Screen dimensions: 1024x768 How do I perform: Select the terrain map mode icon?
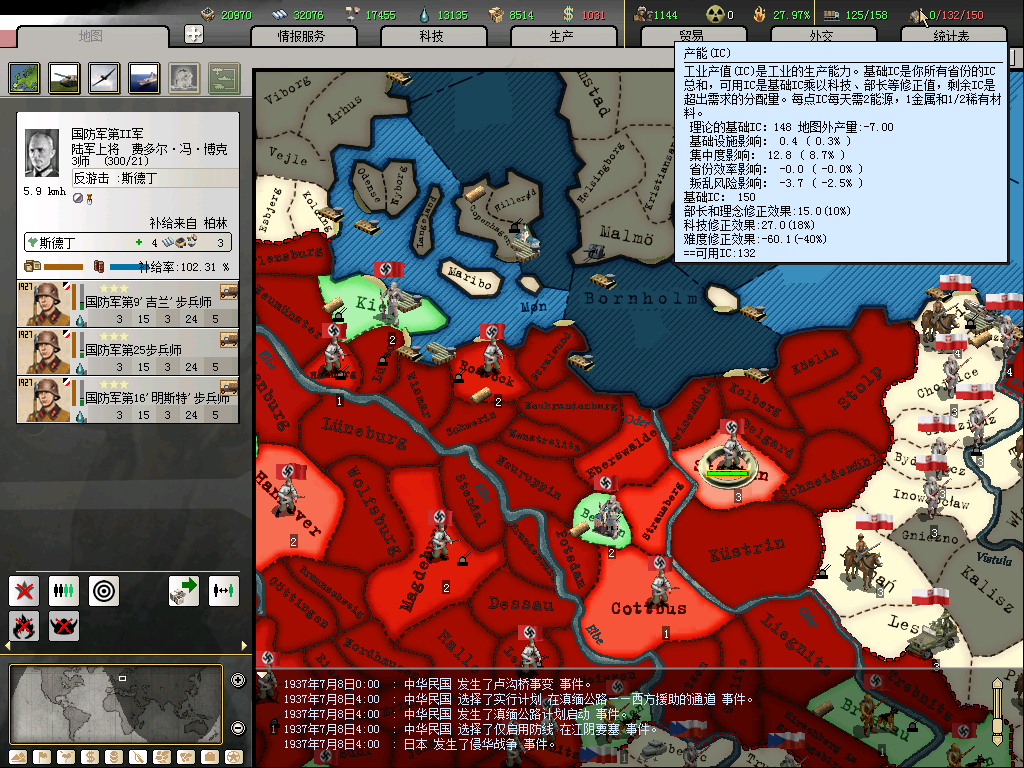(x=25, y=78)
